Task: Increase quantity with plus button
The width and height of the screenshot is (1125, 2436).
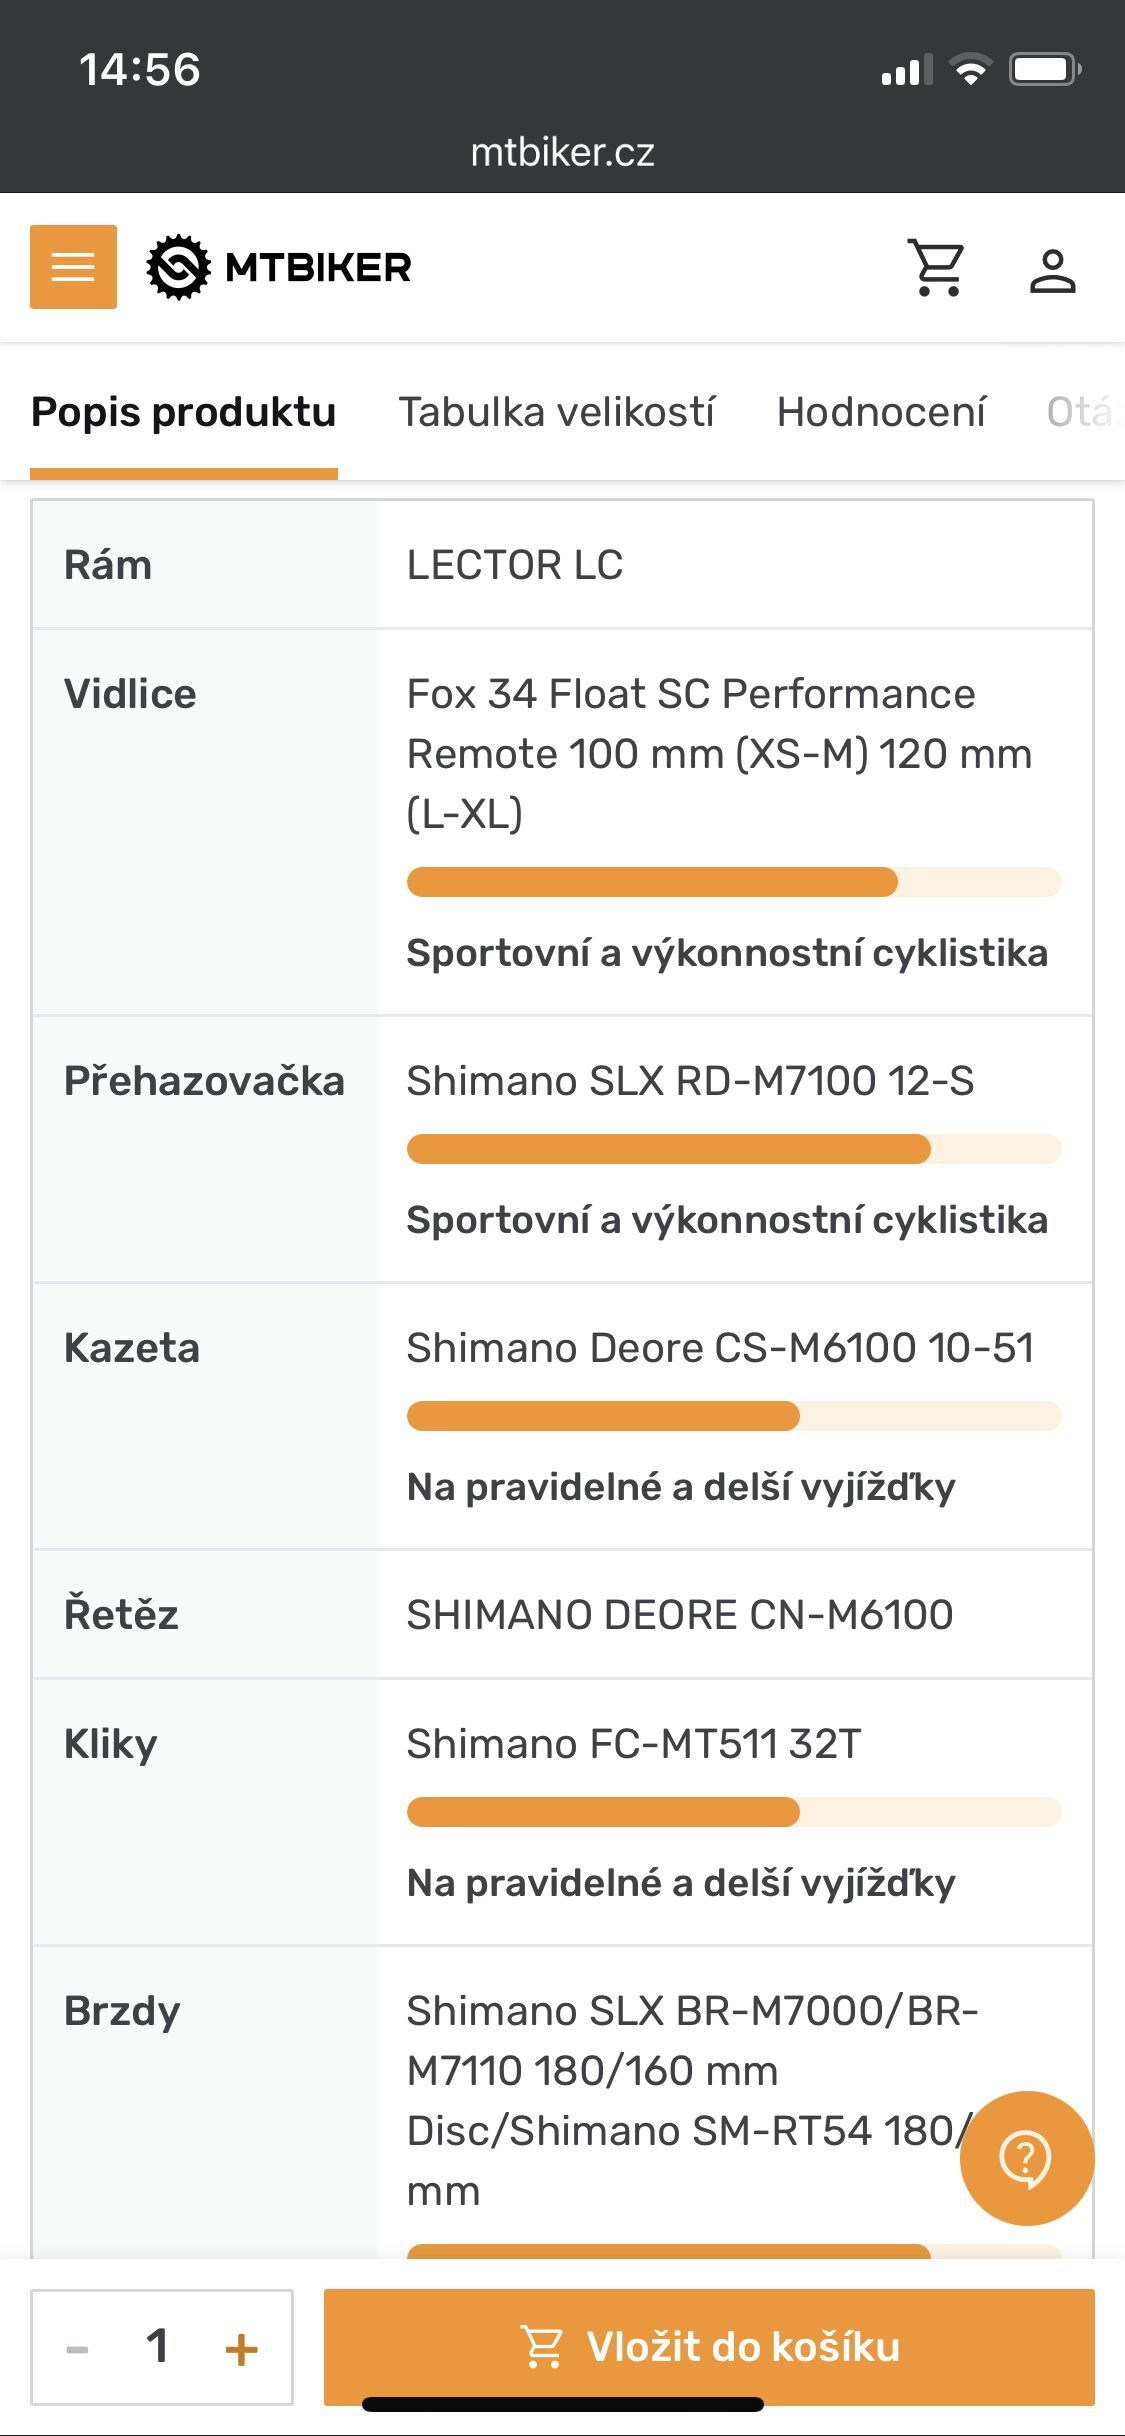Action: pos(241,2348)
